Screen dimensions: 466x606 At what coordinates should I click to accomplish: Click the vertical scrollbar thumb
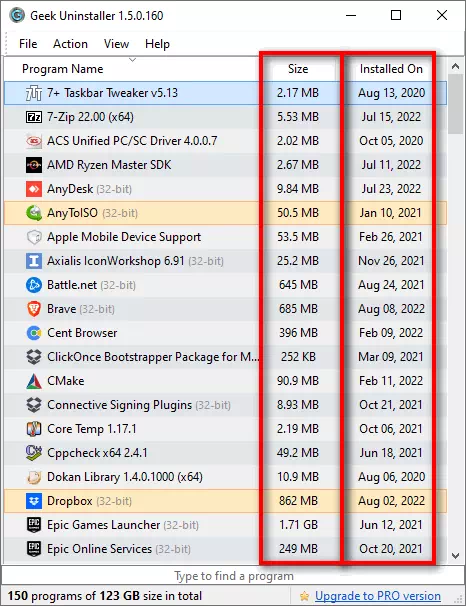(x=456, y=104)
